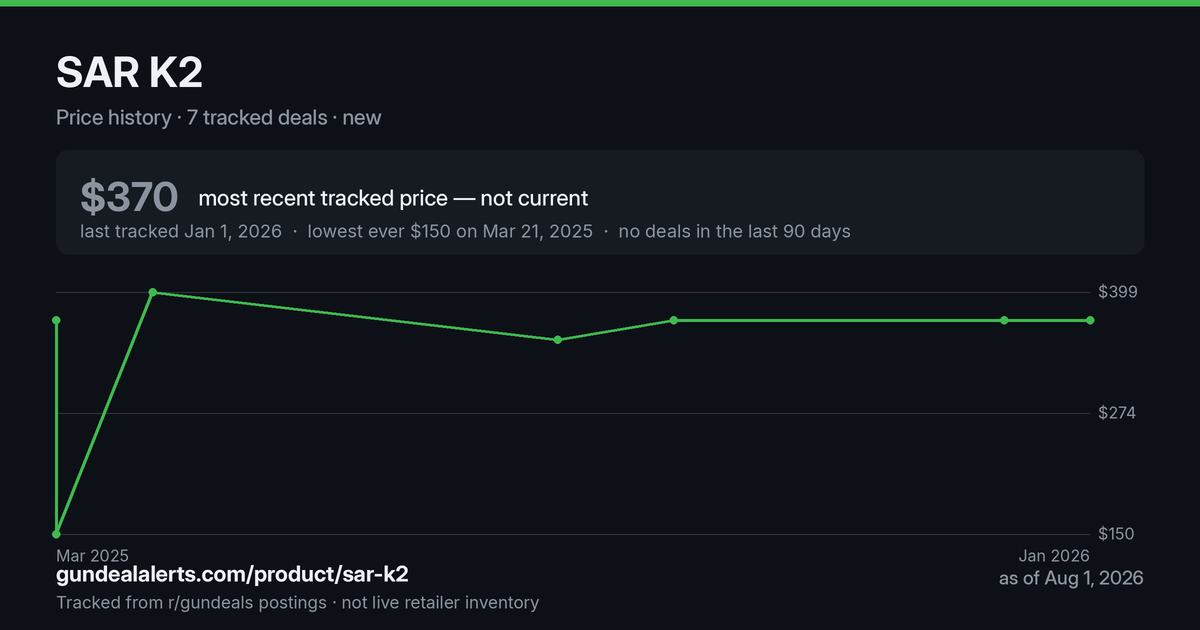This screenshot has width=1200, height=630.
Task: Select the first data point at chart start
Action: 57,320
